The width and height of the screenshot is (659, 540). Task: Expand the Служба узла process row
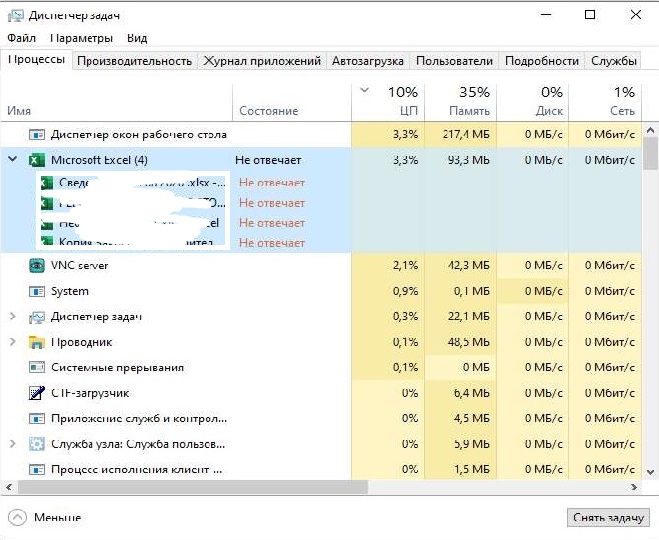[x=13, y=443]
